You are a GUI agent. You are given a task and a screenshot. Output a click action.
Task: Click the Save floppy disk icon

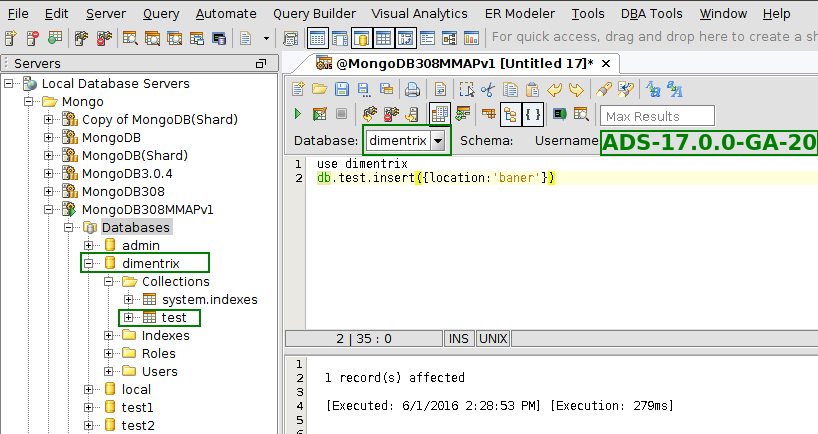342,89
